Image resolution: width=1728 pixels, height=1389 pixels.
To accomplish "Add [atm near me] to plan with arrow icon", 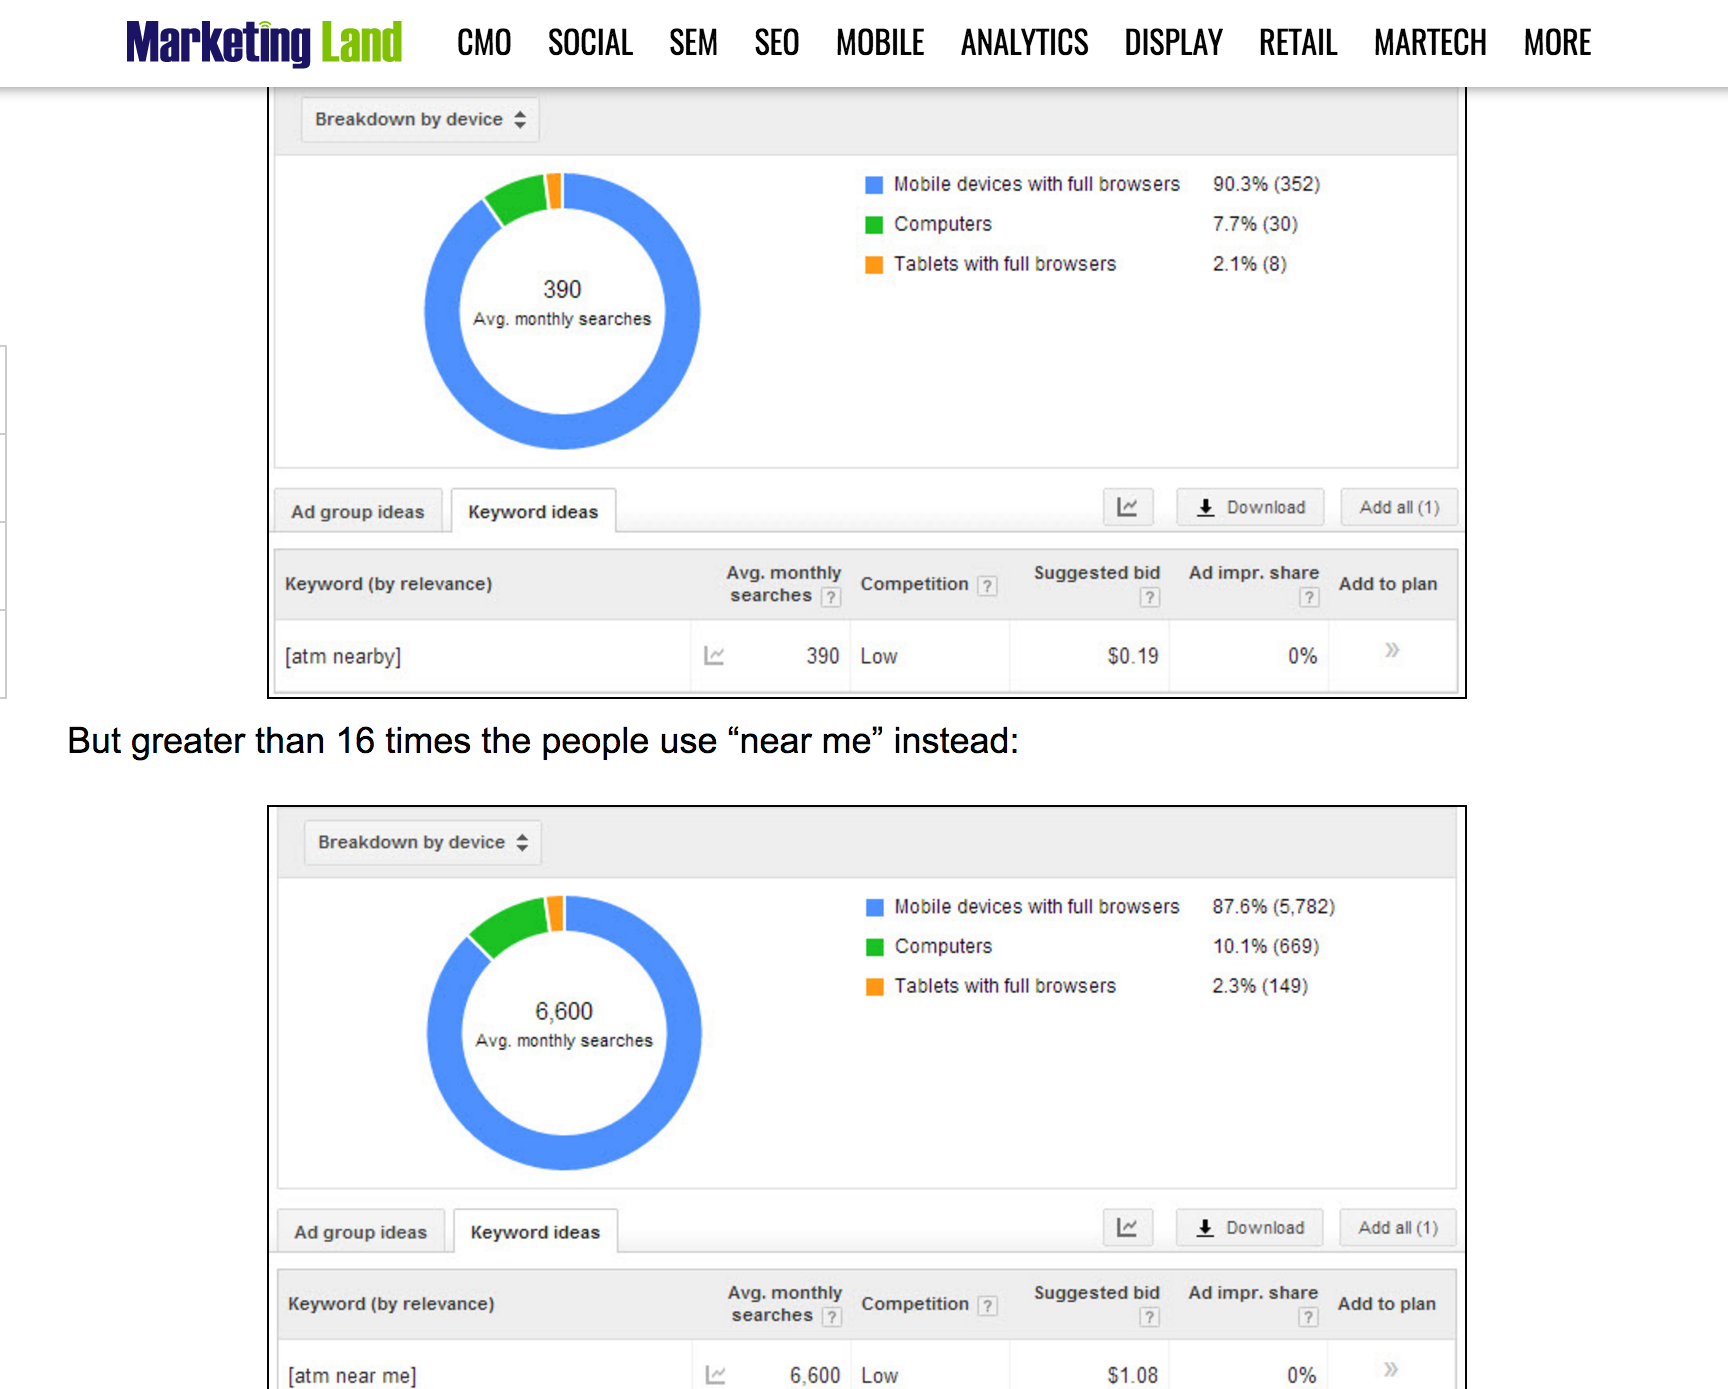I will [1391, 1370].
